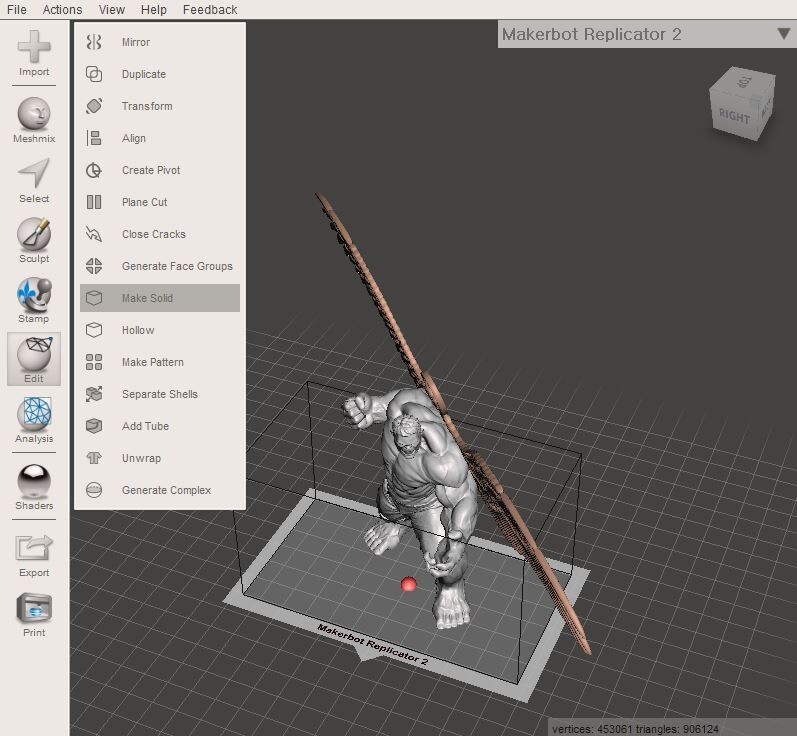797x736 pixels.
Task: Choose the Mirror label in Edit list
Action: coord(136,42)
